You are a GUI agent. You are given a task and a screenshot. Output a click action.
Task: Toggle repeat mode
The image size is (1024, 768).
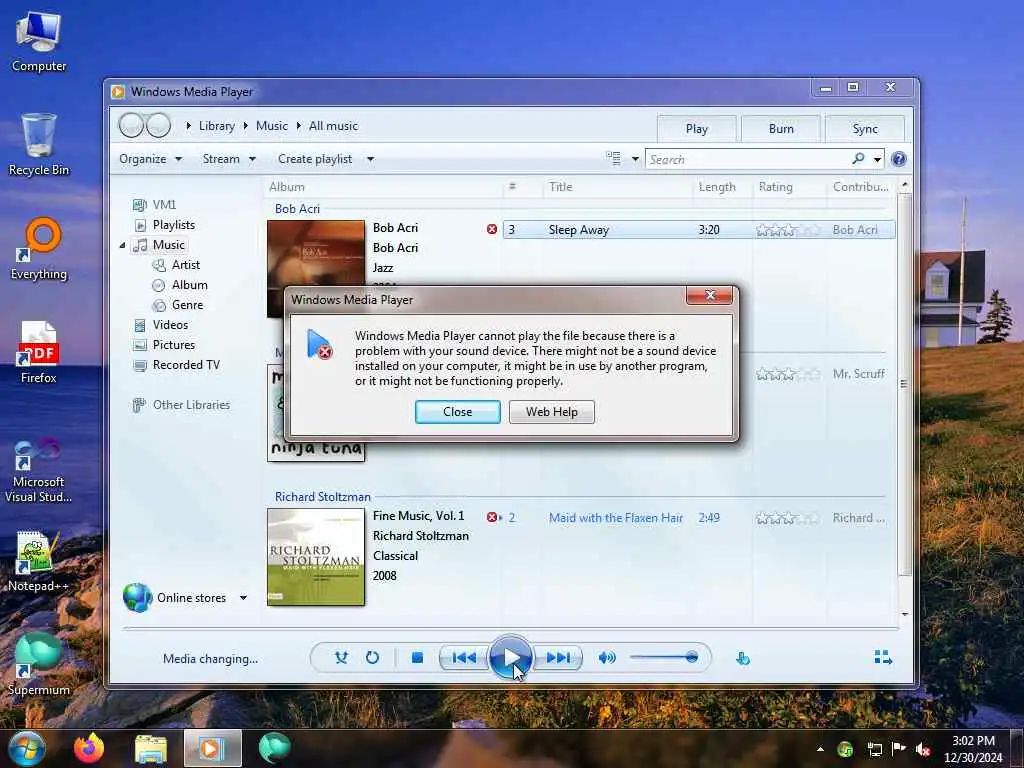372,658
